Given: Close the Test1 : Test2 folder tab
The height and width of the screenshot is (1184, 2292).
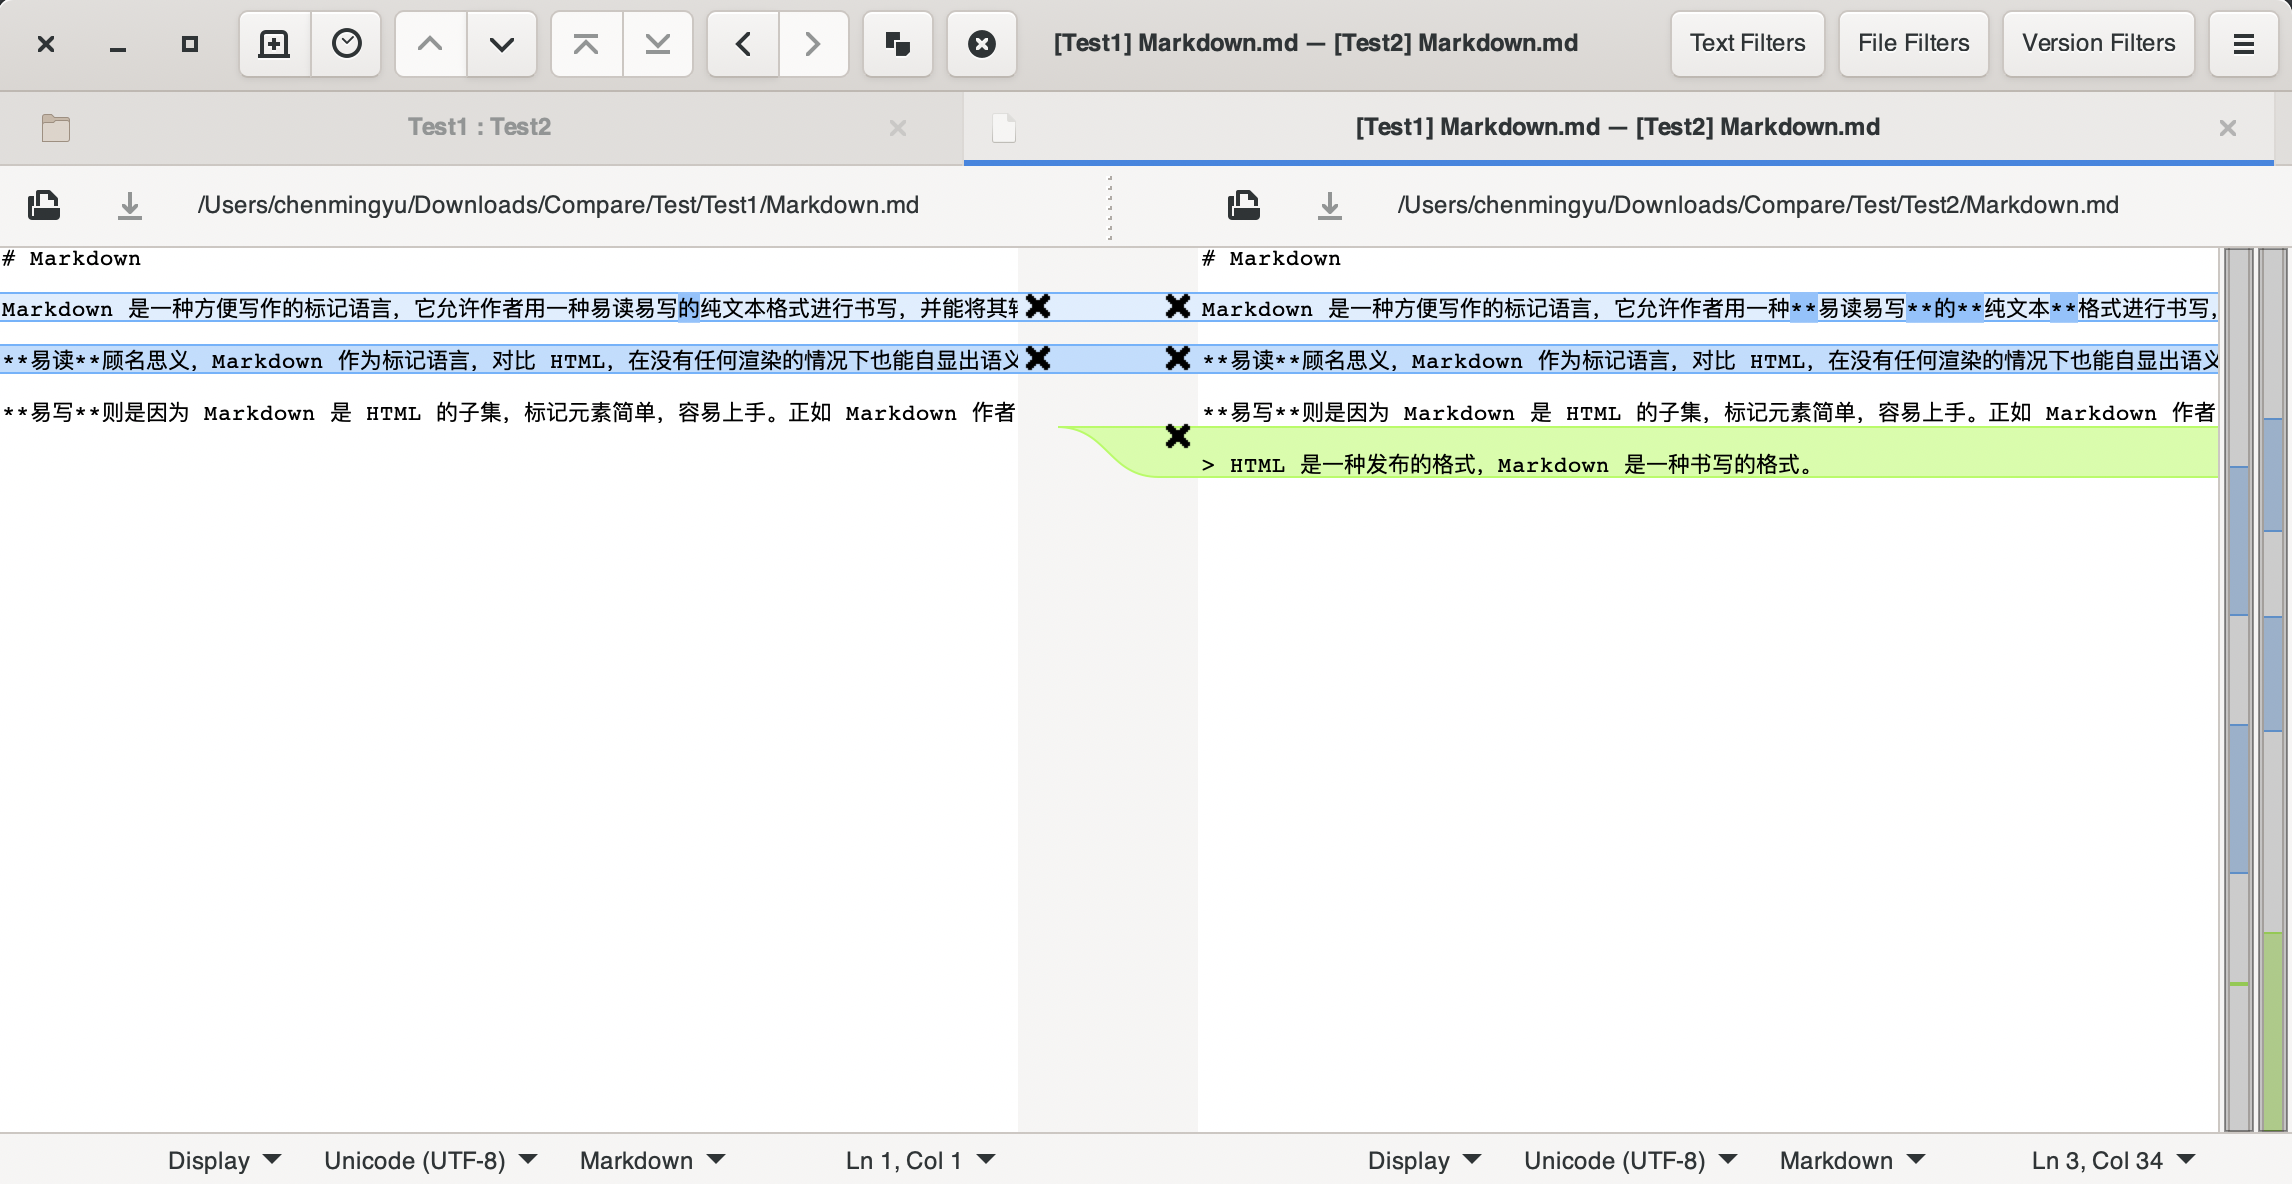Looking at the screenshot, I should pos(898,128).
